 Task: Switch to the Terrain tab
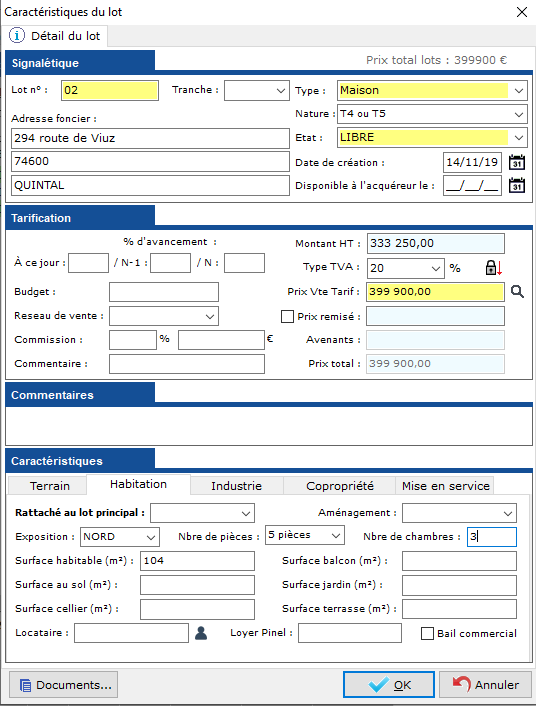pos(47,486)
